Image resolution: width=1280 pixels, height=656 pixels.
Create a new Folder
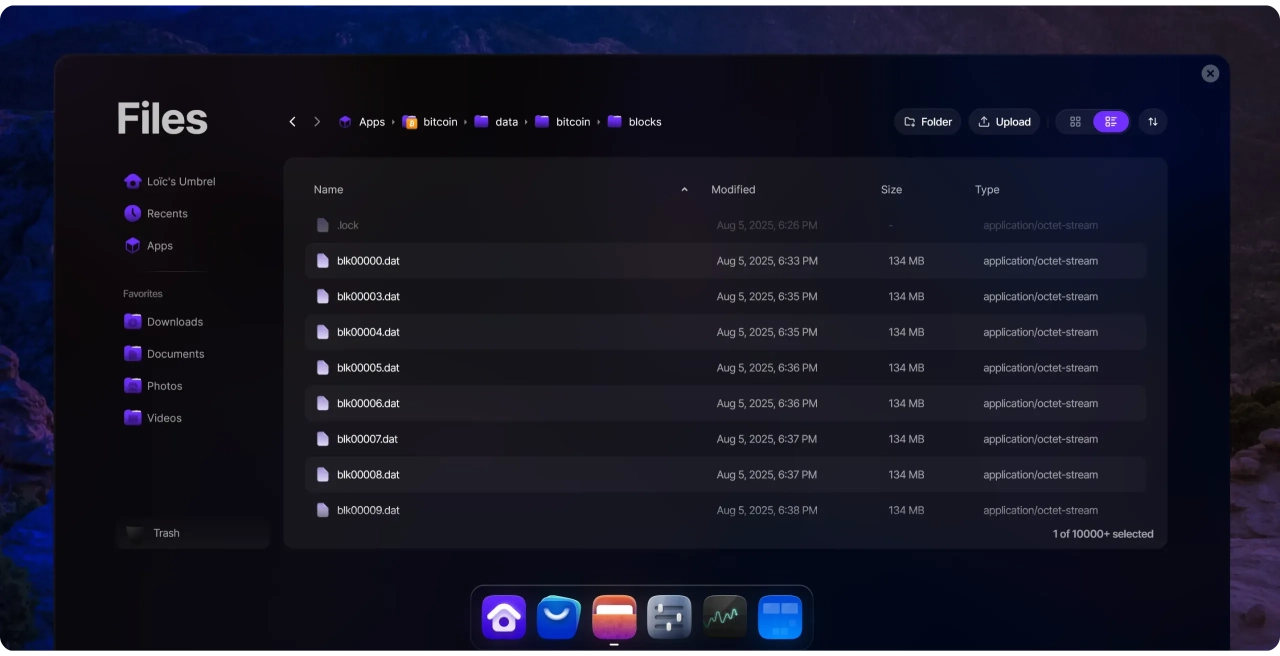pyautogui.click(x=927, y=122)
